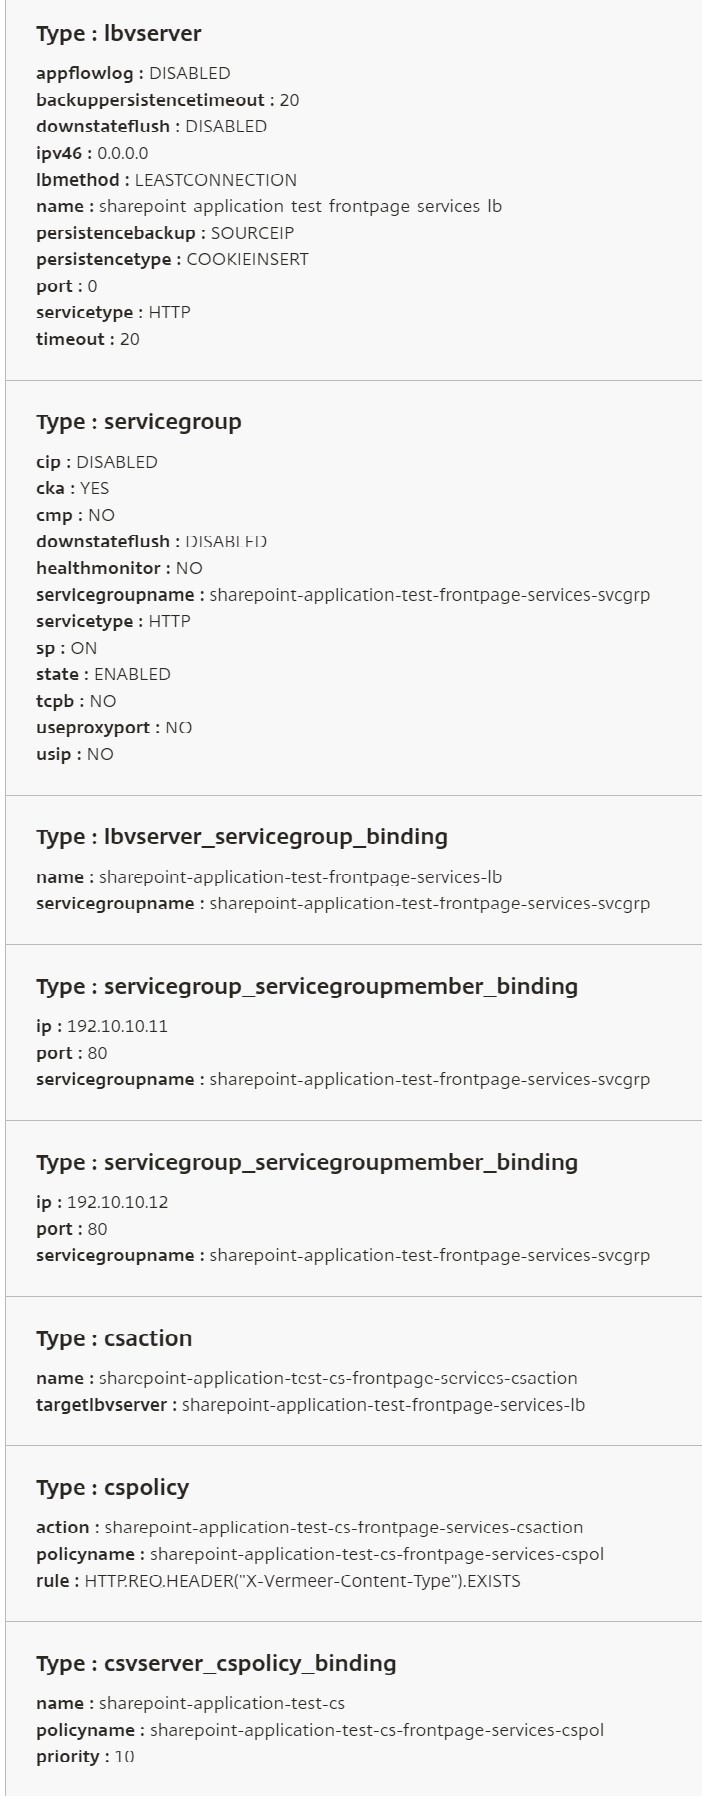Click the 'Type : servicegroup' heading

[139, 422]
